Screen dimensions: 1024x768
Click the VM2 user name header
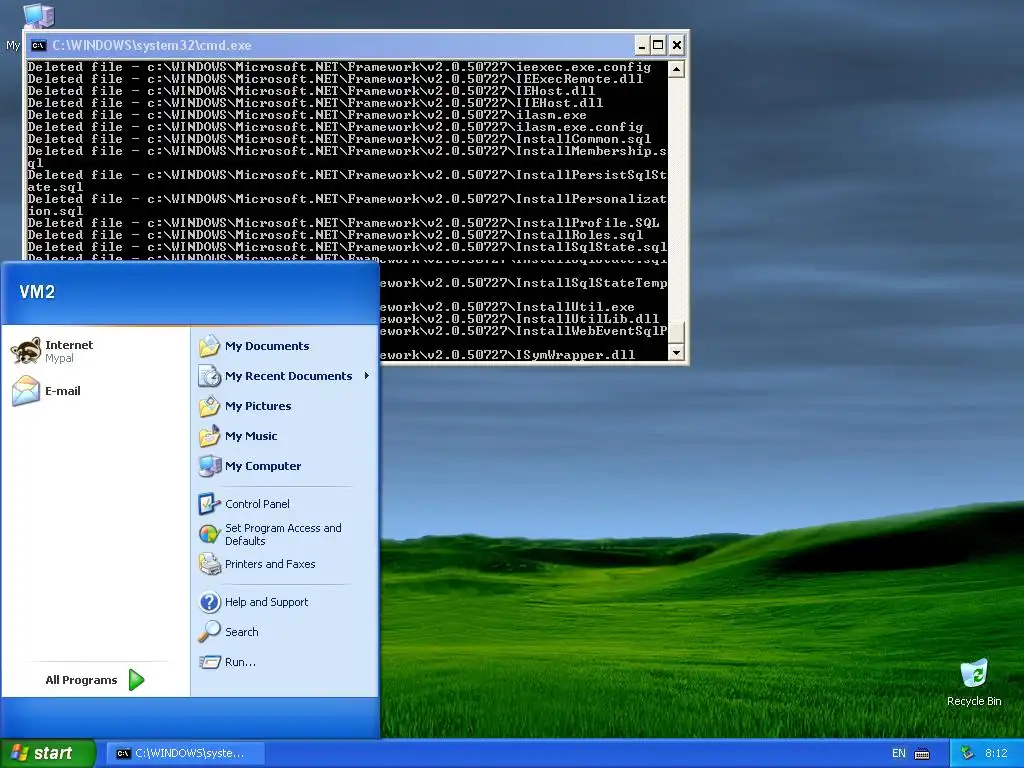pyautogui.click(x=37, y=292)
